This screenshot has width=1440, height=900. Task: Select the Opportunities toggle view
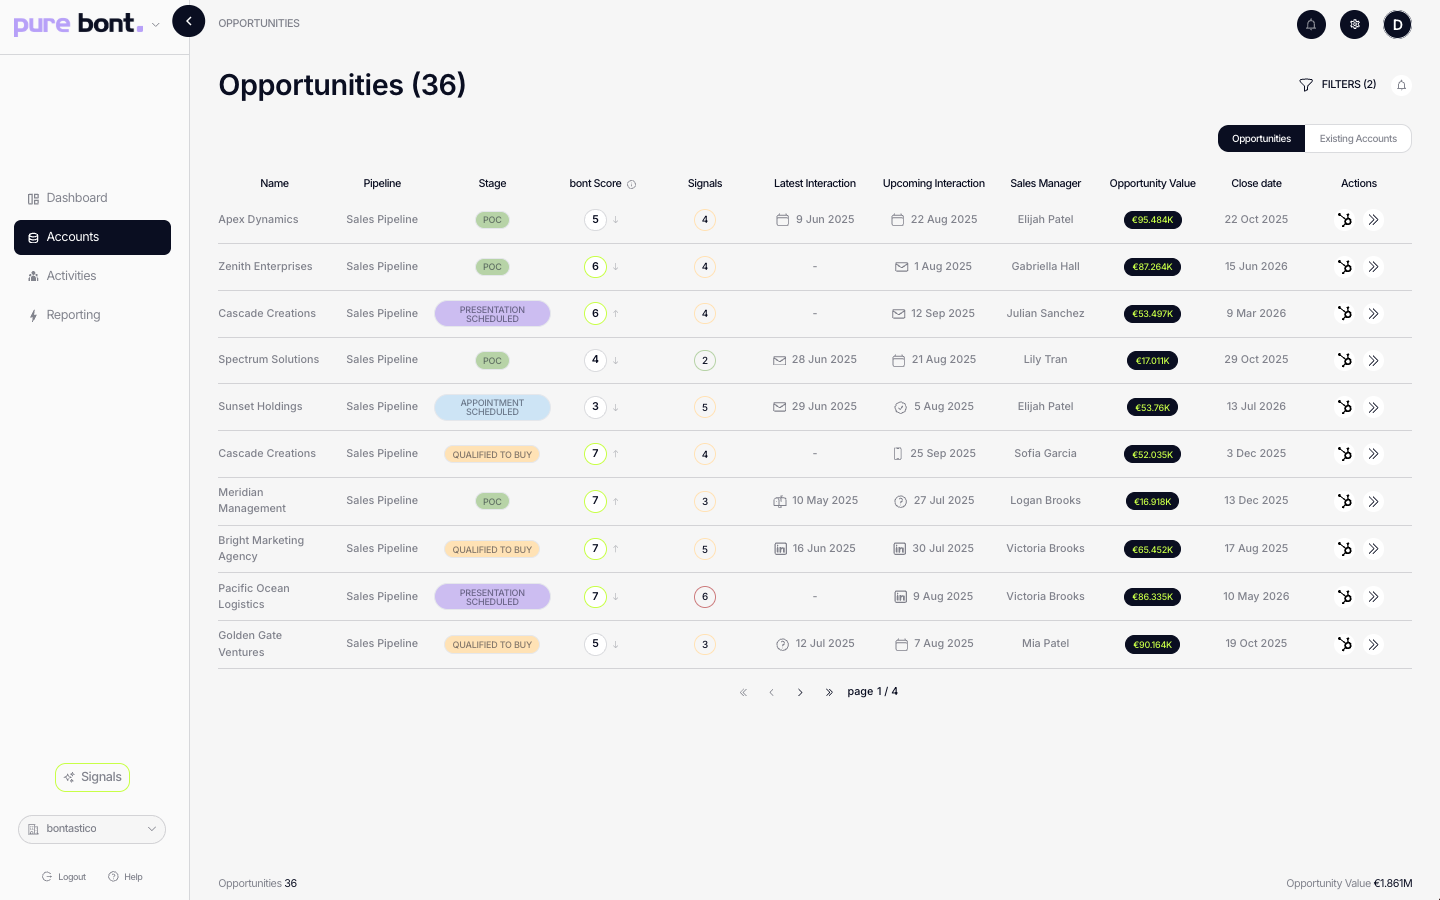pyautogui.click(x=1261, y=139)
